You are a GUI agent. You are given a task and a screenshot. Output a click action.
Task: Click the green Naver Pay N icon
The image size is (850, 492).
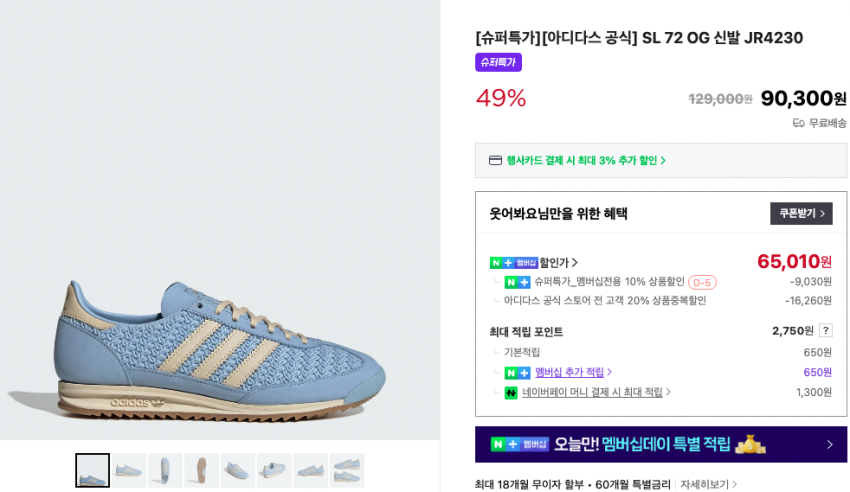tap(511, 393)
